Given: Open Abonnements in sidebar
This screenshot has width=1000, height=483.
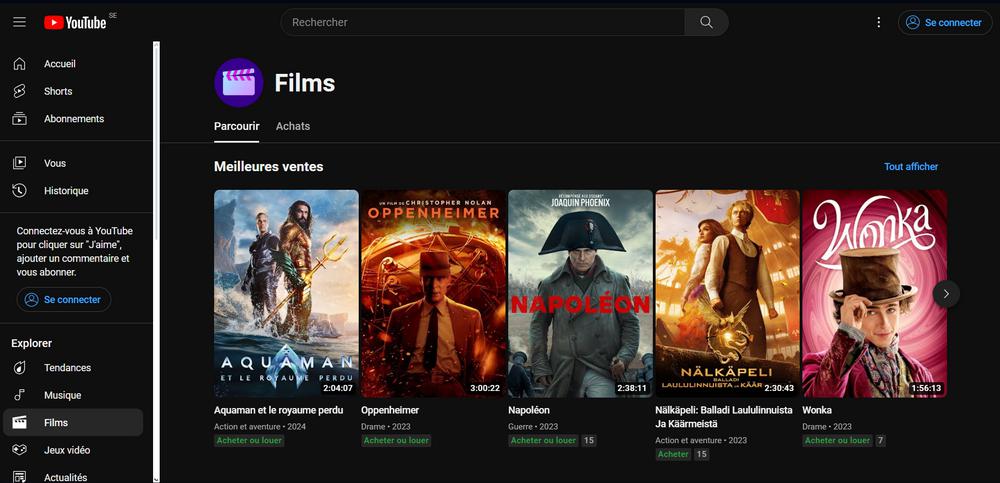Looking at the screenshot, I should click(x=73, y=119).
